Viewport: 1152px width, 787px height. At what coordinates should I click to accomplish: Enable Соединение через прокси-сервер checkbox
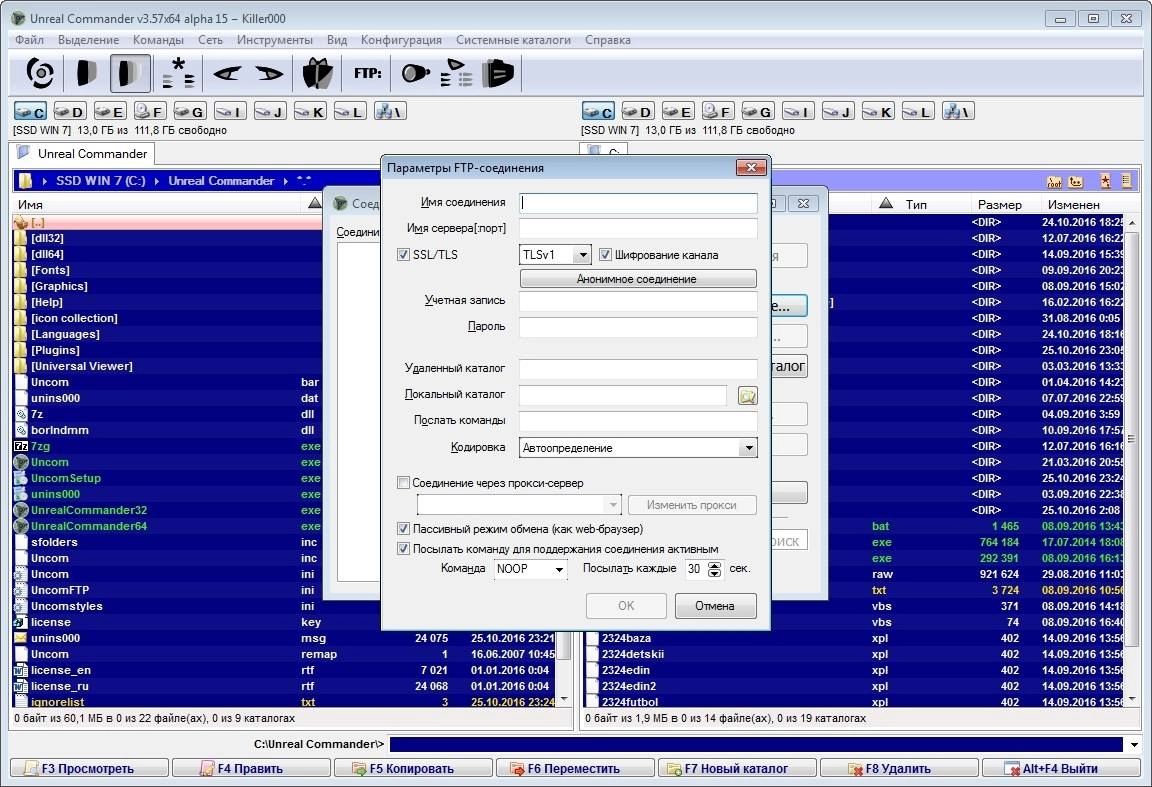pos(403,483)
